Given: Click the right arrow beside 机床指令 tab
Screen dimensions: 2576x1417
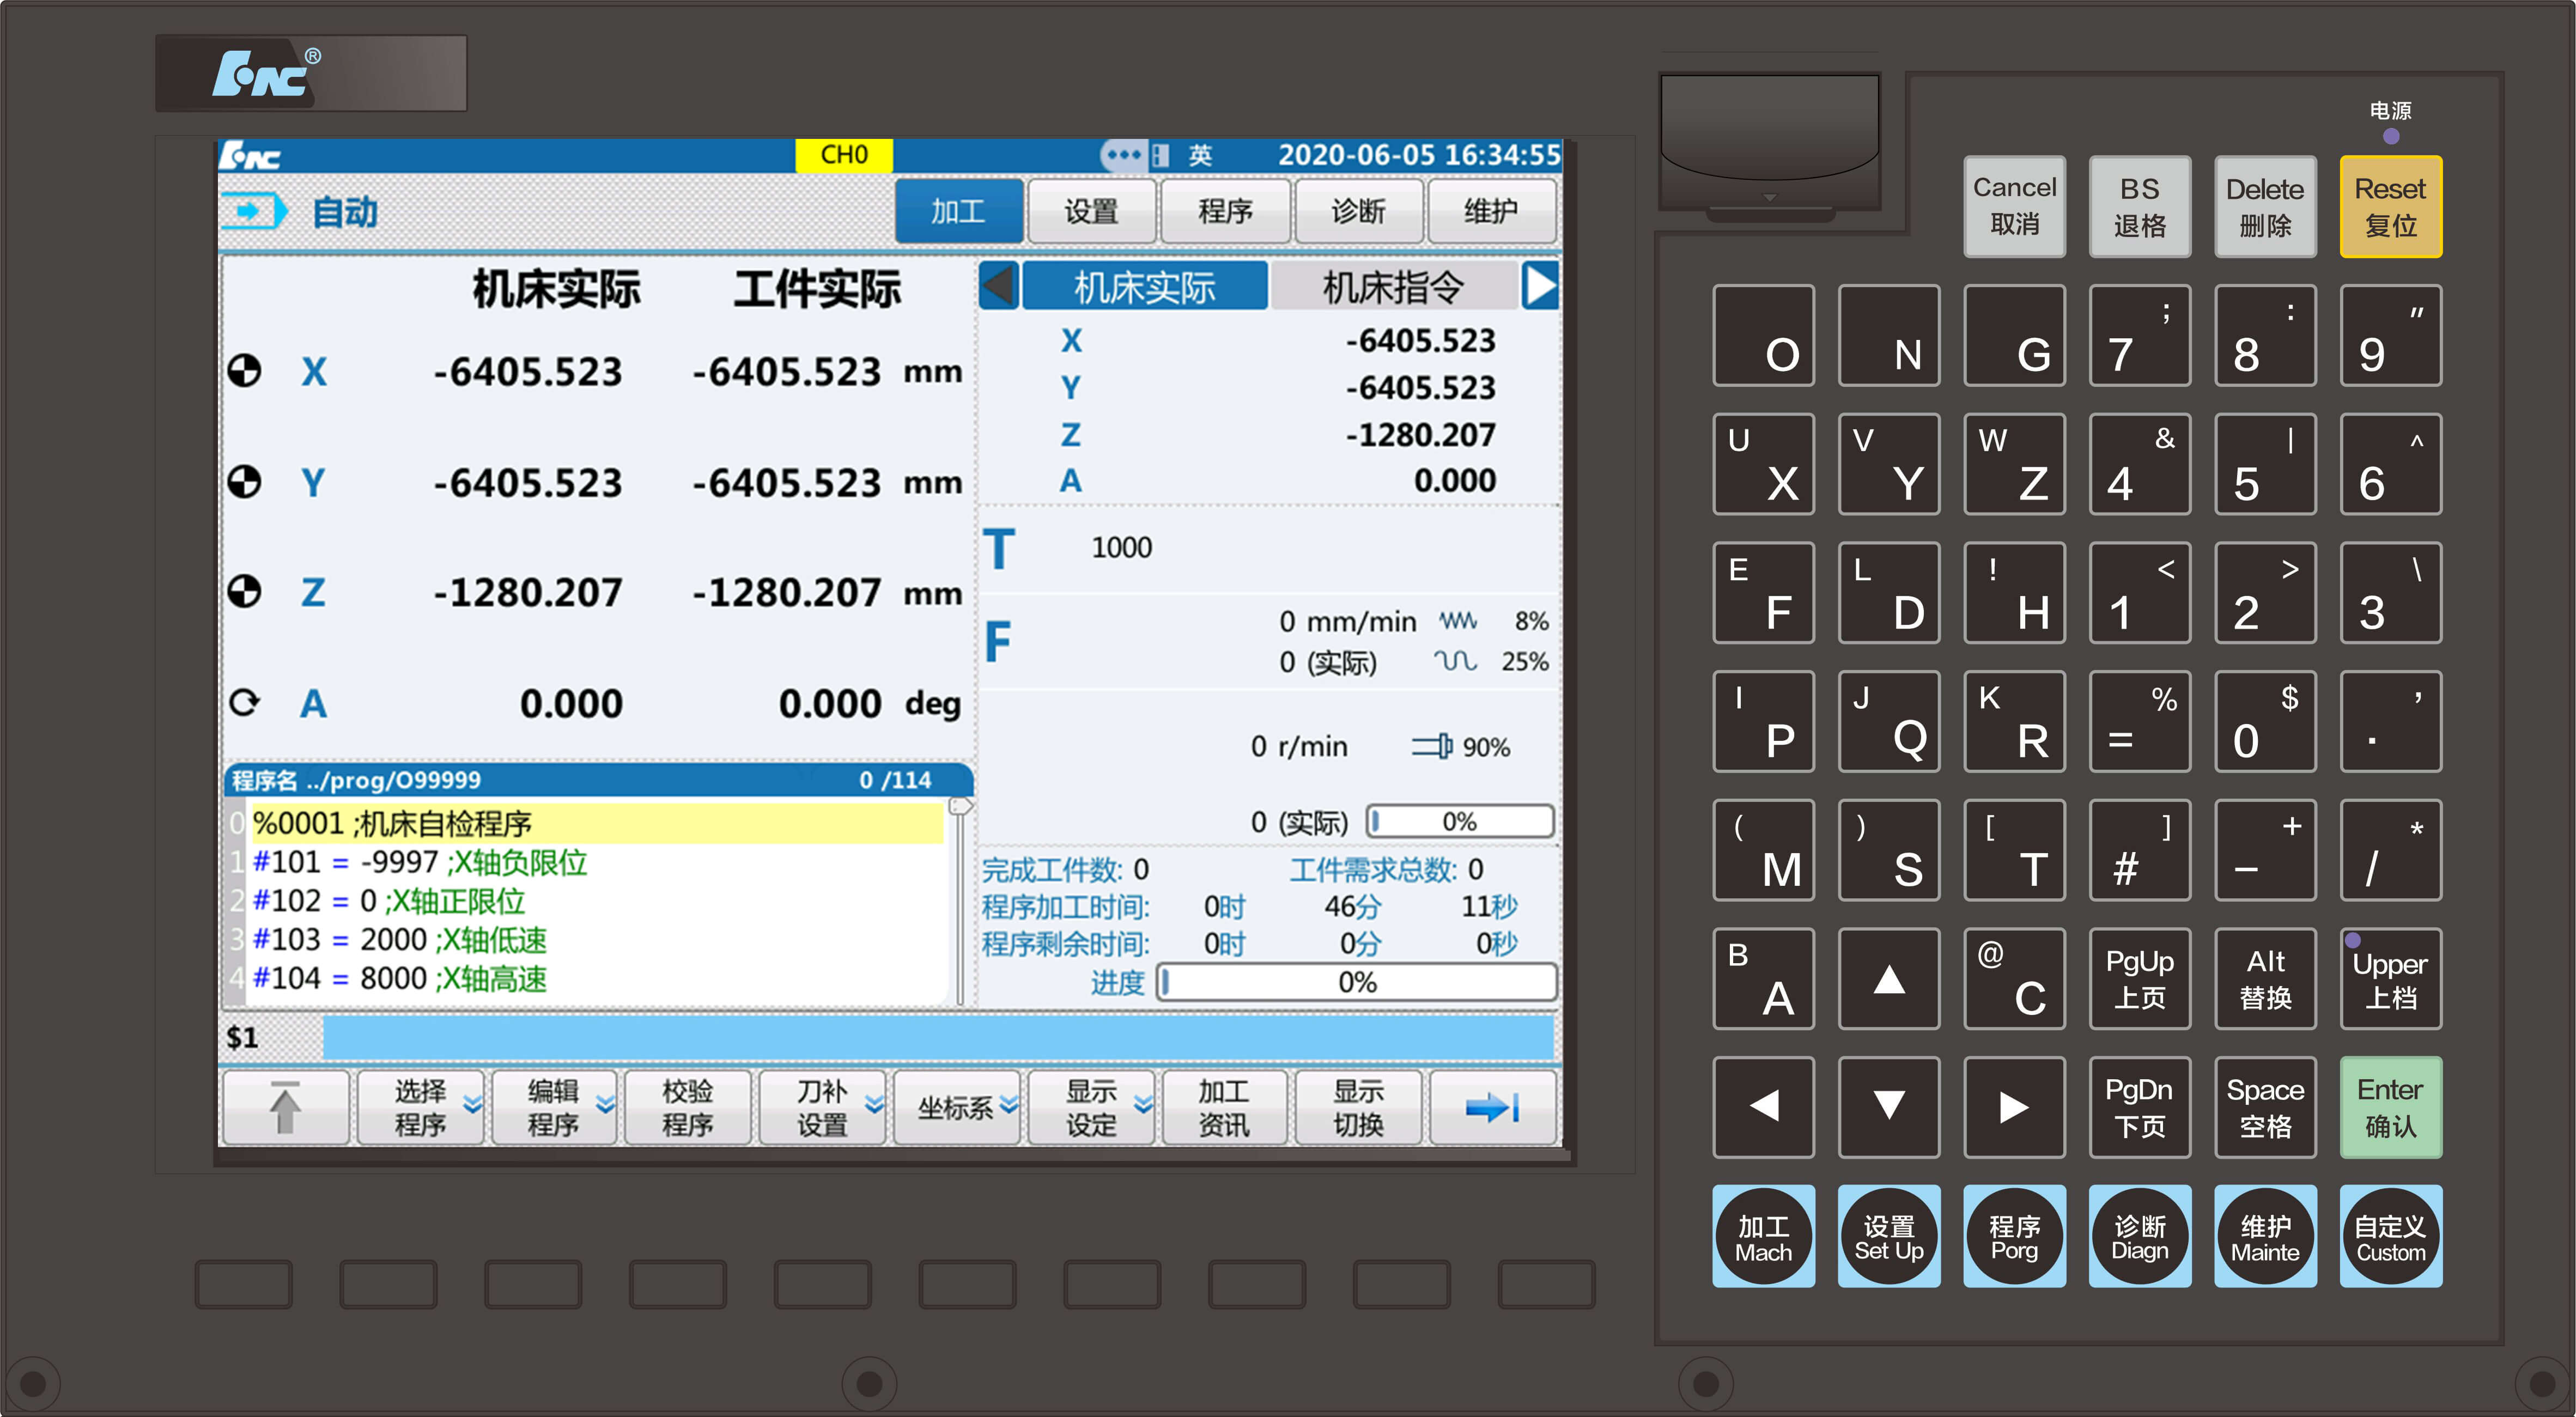Looking at the screenshot, I should coord(1539,287).
